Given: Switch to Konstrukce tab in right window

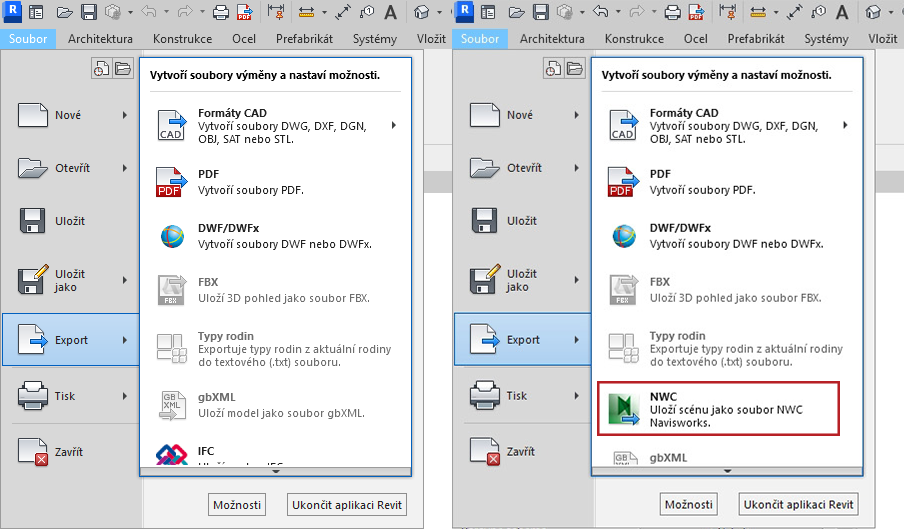Looking at the screenshot, I should (634, 38).
